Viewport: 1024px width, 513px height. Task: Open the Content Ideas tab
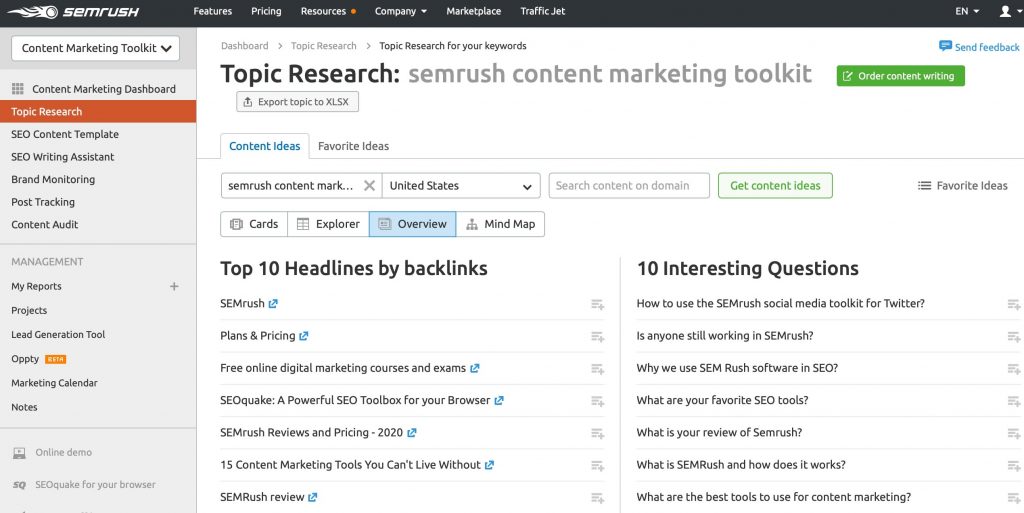pyautogui.click(x=264, y=146)
